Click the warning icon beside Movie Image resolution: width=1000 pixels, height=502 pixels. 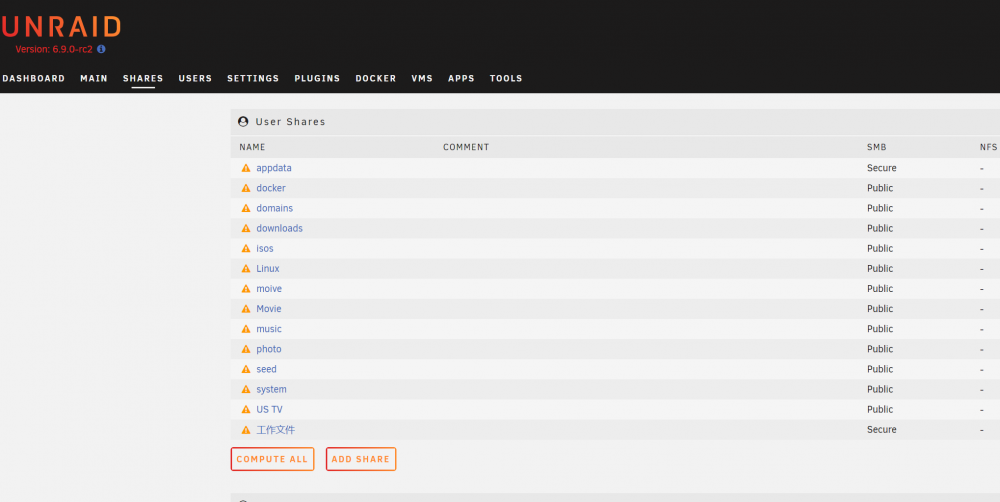click(x=246, y=309)
